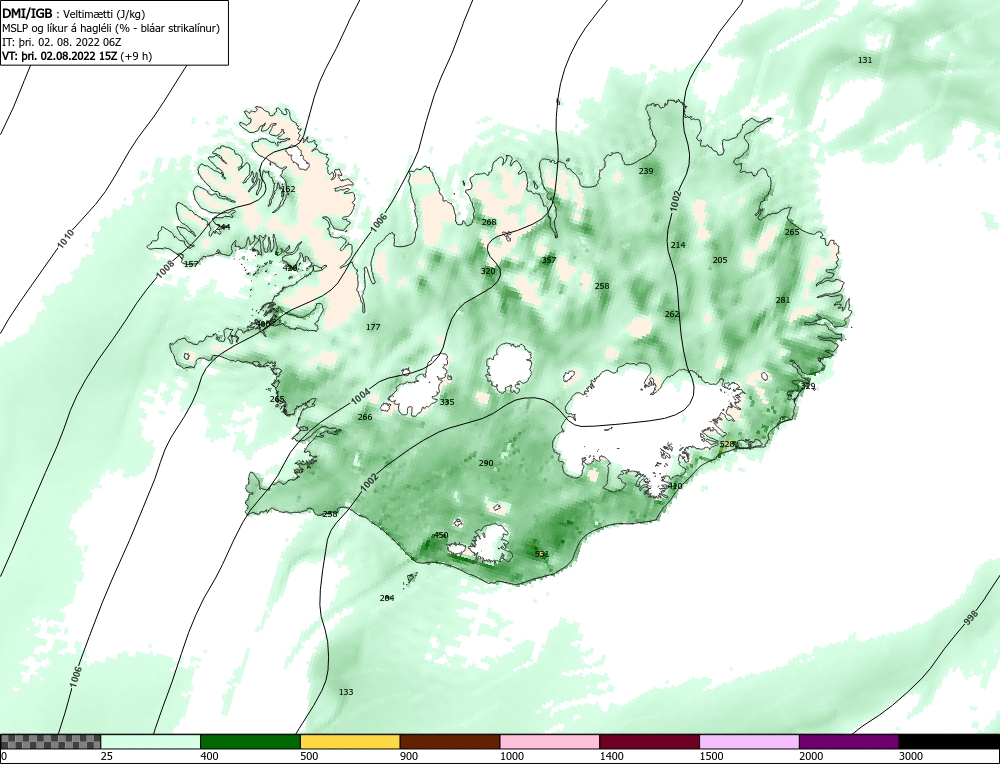Click the dark green 400–500 legend swatch
Viewport: 1000px width, 764px height.
pos(250,742)
